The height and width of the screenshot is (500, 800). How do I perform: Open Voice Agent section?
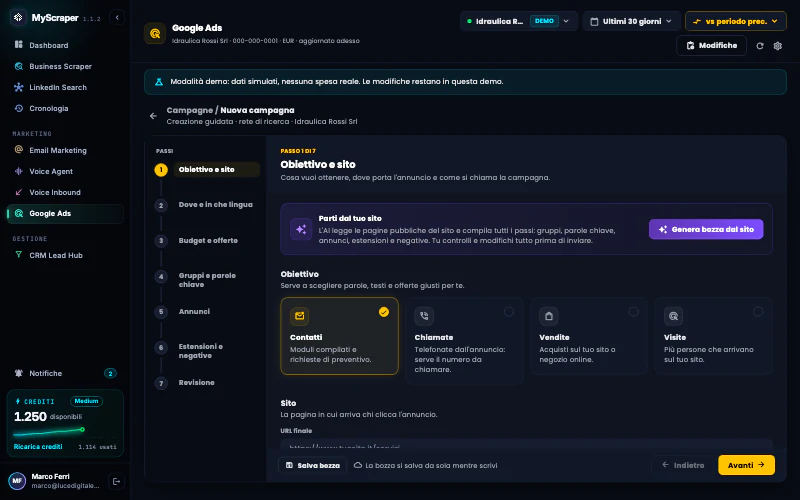tap(65, 171)
